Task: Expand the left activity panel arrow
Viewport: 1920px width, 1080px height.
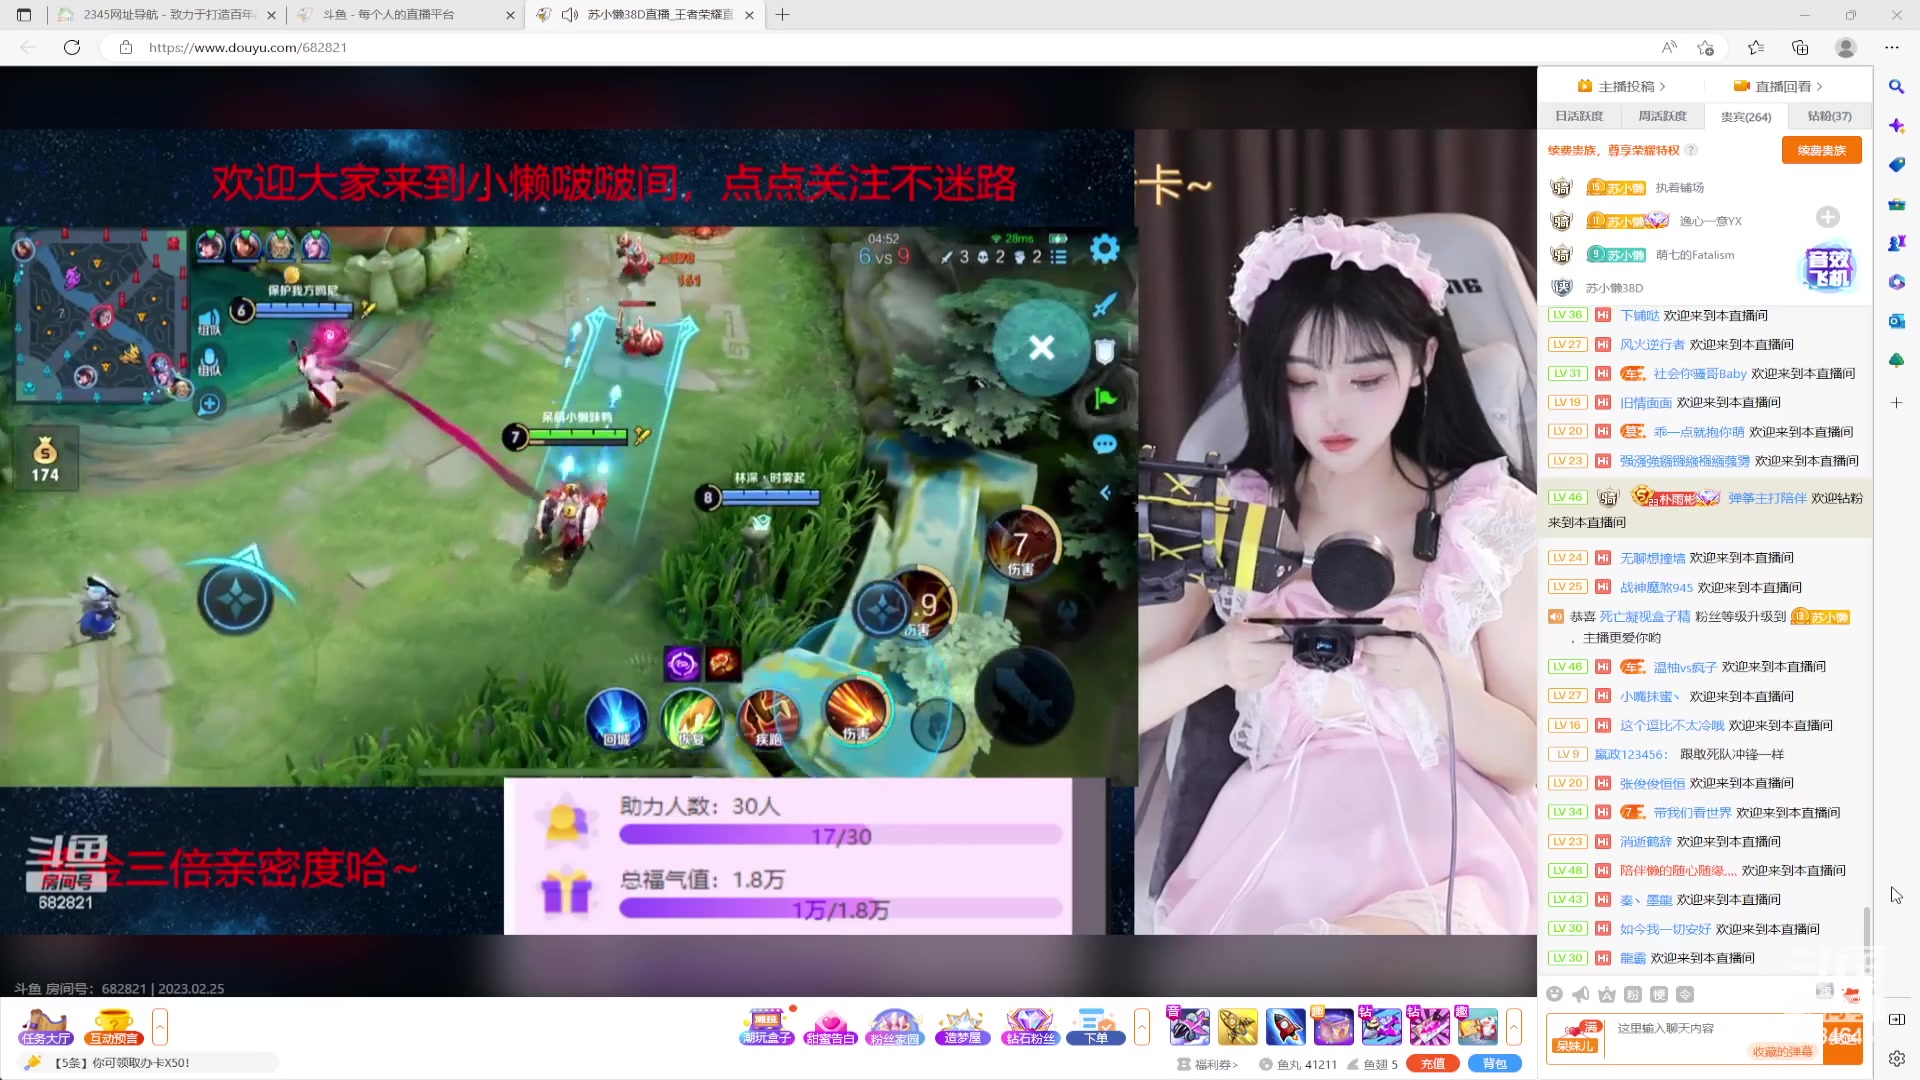Action: point(159,1027)
